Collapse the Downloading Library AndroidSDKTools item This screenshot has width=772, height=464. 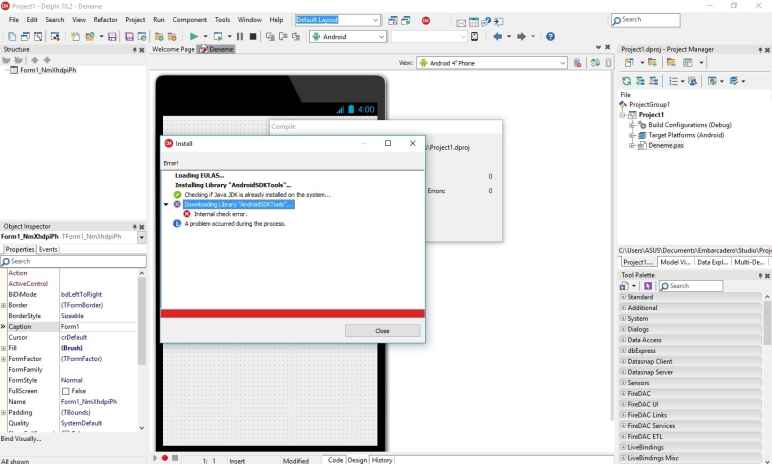click(x=166, y=204)
